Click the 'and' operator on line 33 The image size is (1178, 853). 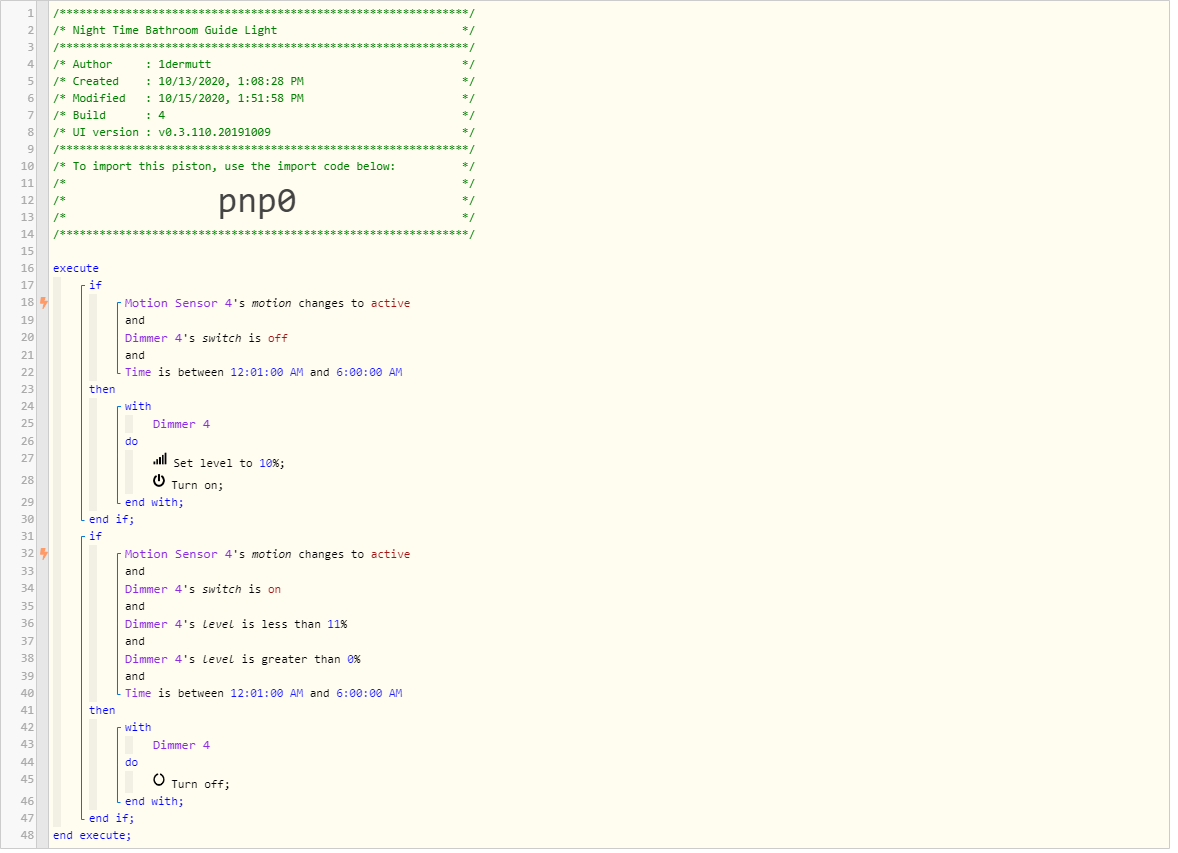coord(135,572)
